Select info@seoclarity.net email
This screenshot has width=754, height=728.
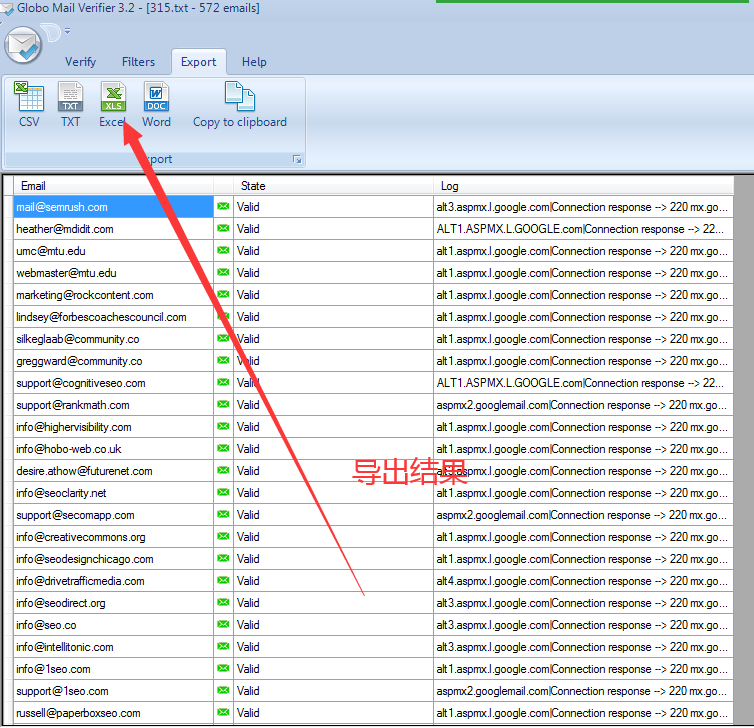(113, 493)
